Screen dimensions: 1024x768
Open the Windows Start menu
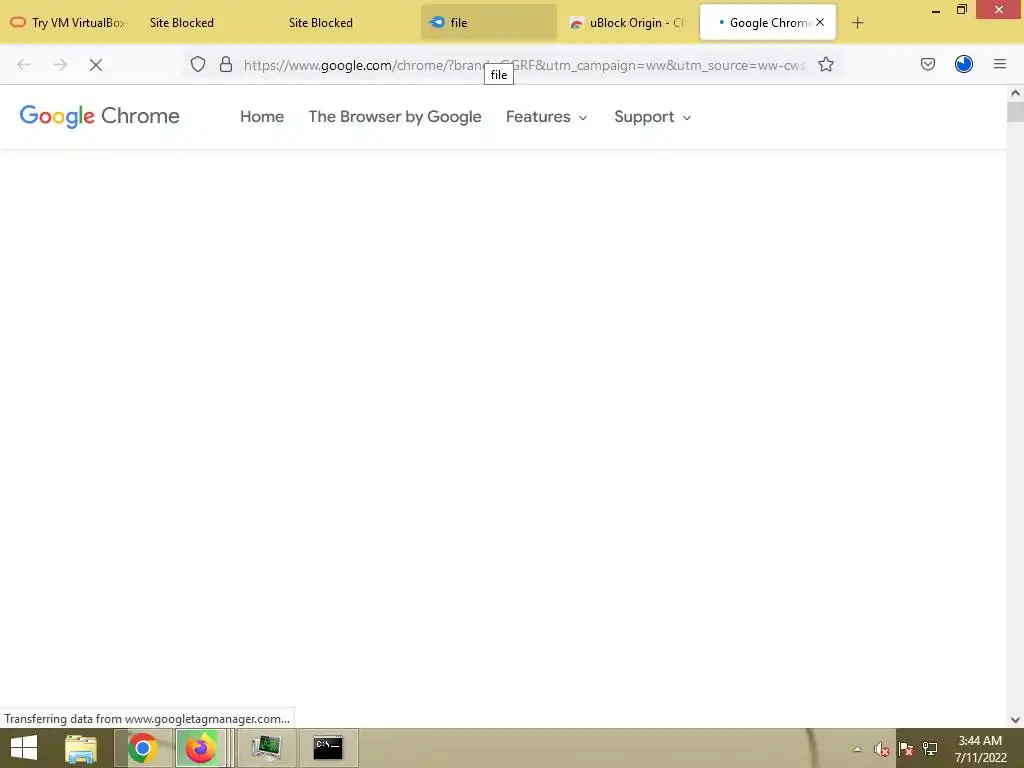pyautogui.click(x=24, y=748)
